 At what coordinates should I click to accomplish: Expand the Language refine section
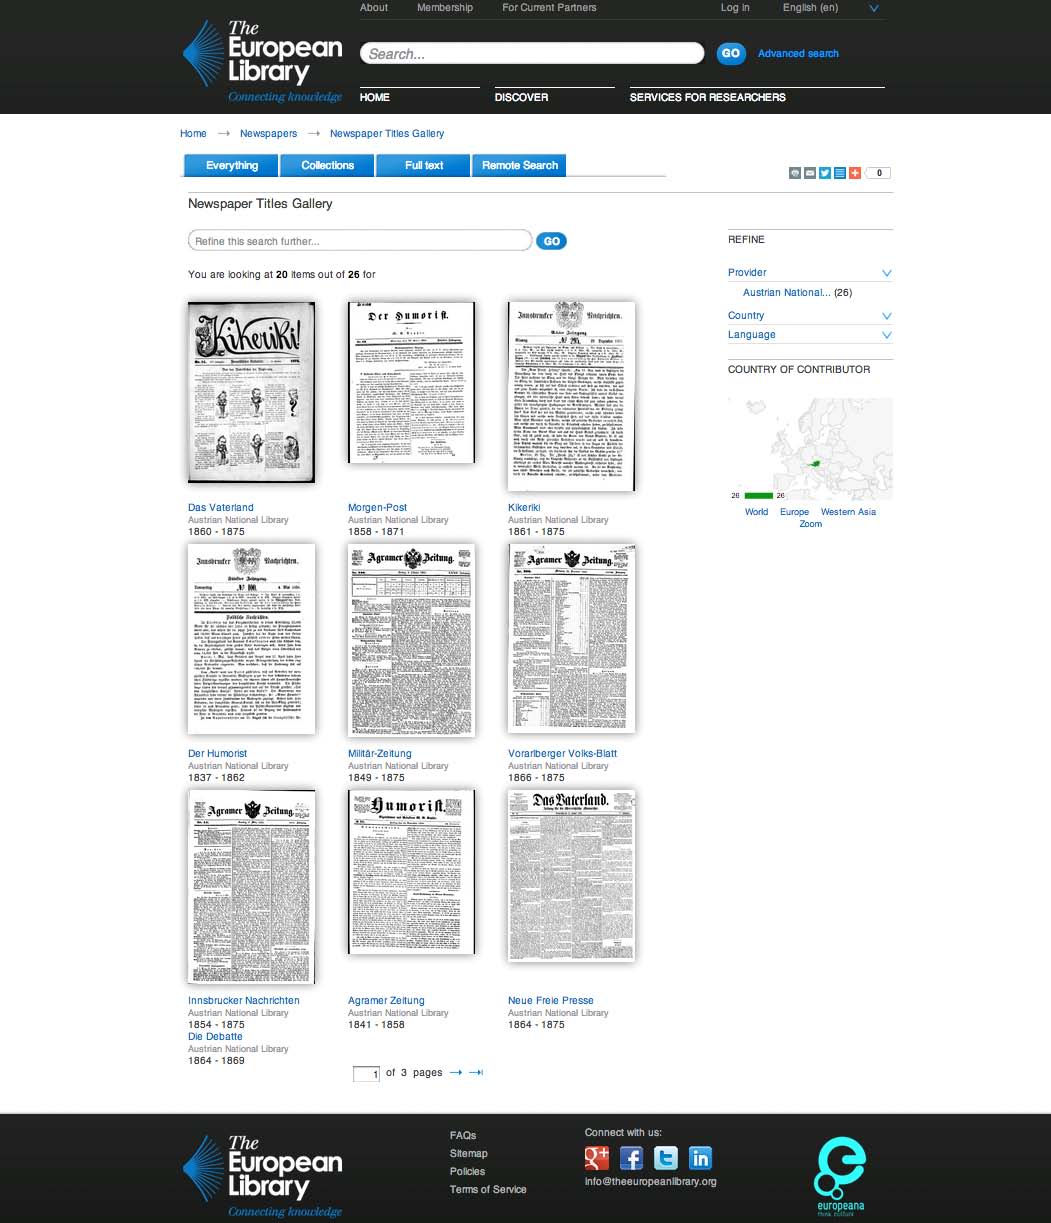click(x=886, y=335)
